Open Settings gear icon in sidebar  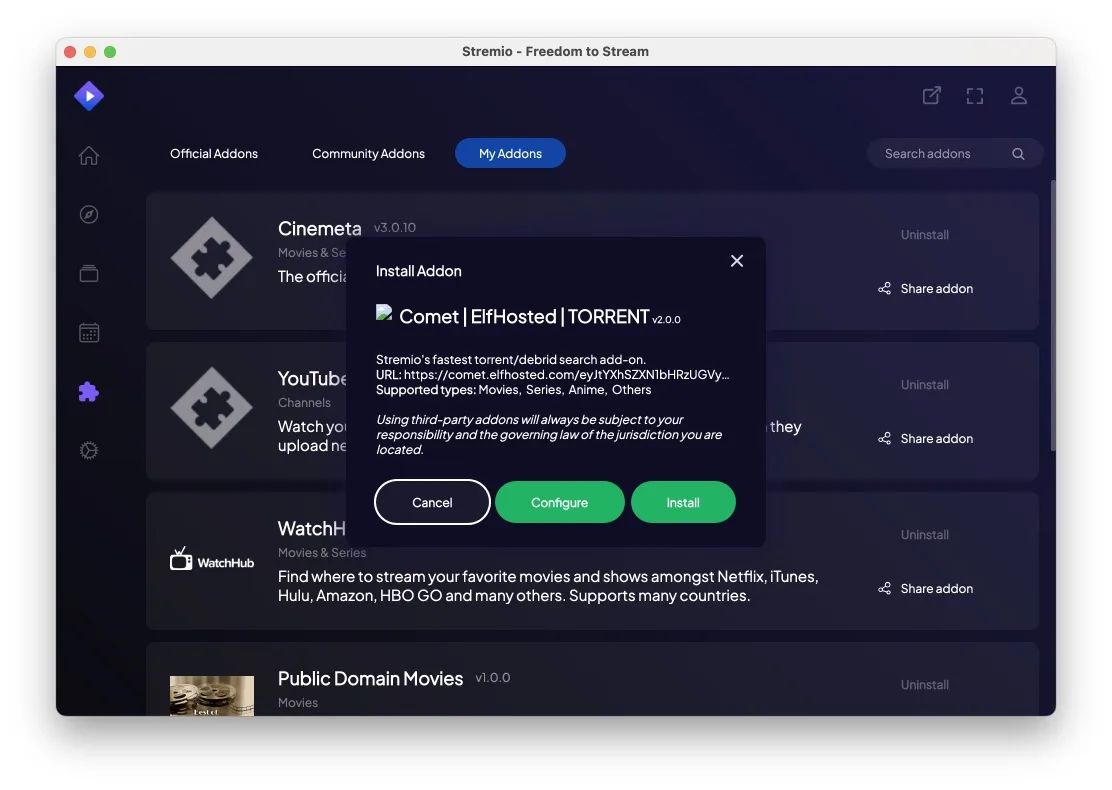[89, 451]
